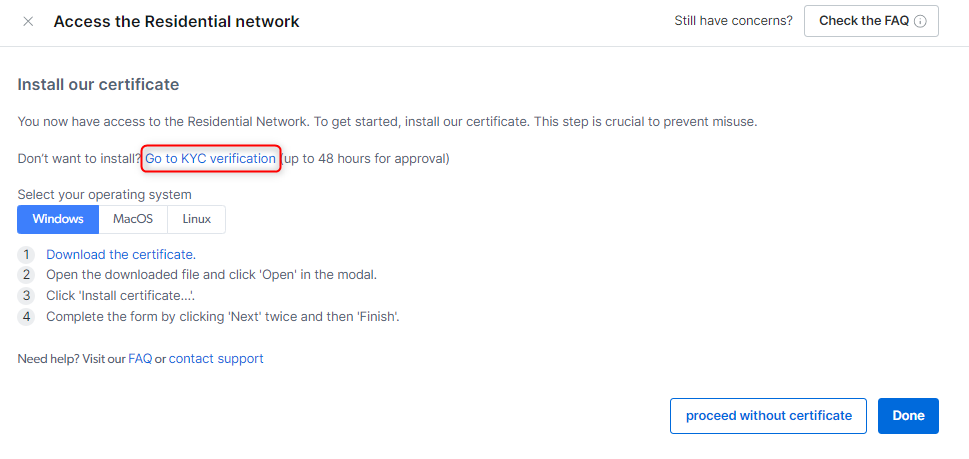Confirm with the Done button
Screen dimensions: 969x459
pos(908,416)
